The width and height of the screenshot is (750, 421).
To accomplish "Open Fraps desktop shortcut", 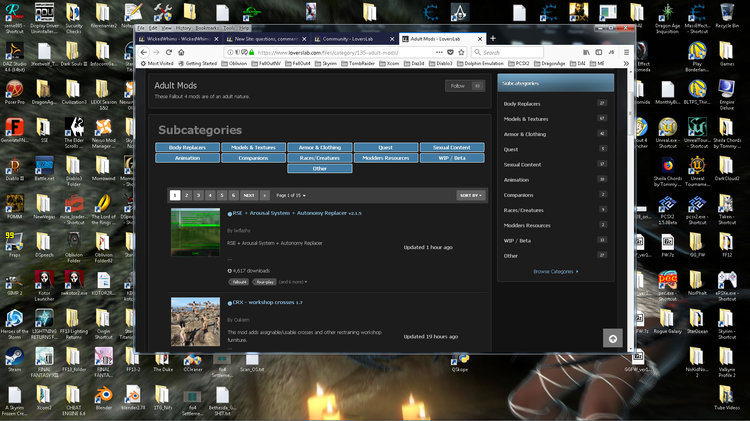I will tap(14, 245).
